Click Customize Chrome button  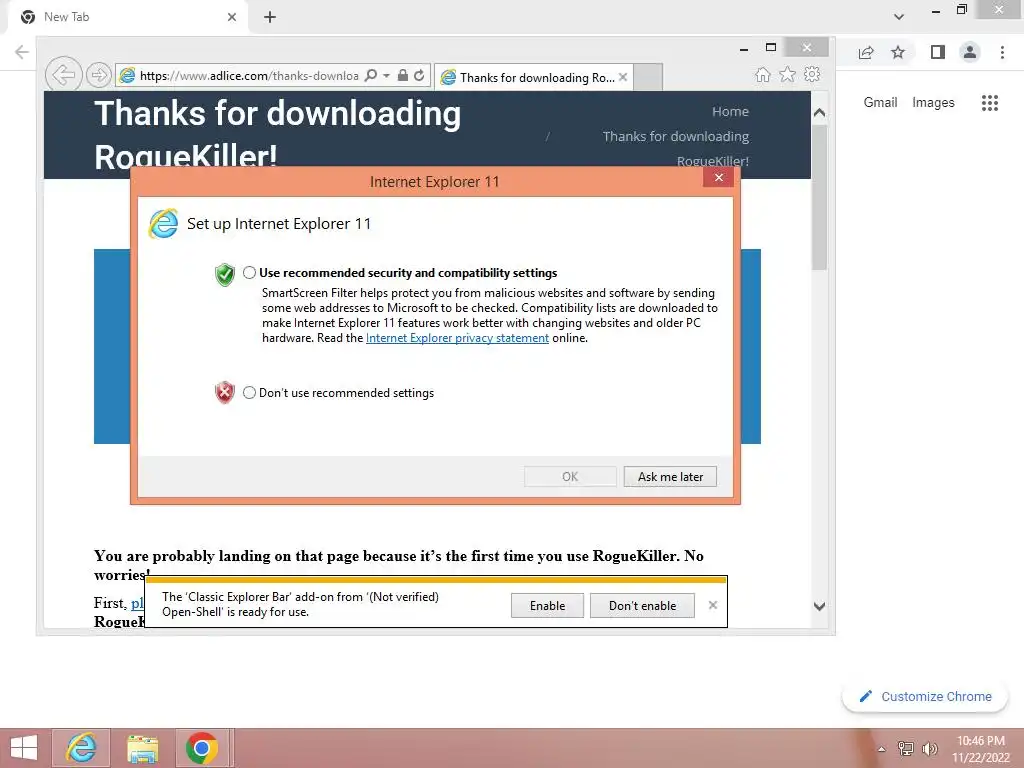click(925, 696)
